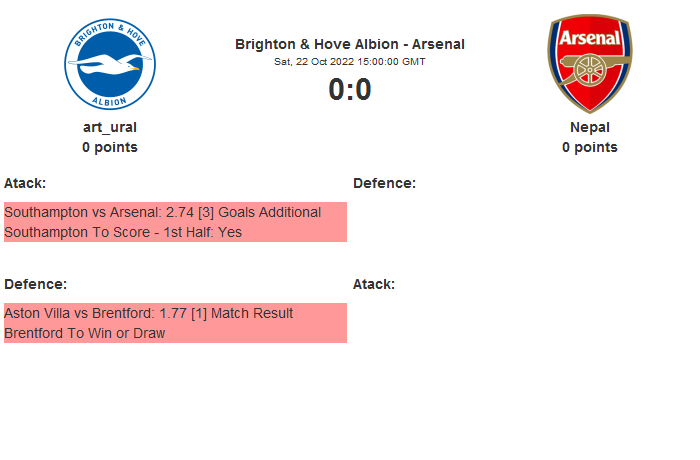Select Southampton To Score - 1st Half: Yes
Viewport: 700px width, 460px height.
[x=123, y=232]
